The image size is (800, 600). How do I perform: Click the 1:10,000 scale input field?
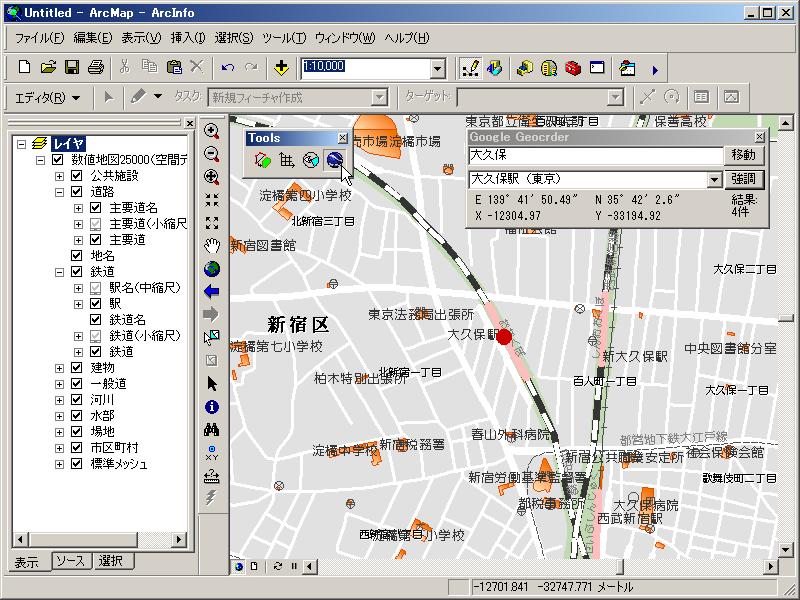(x=365, y=68)
